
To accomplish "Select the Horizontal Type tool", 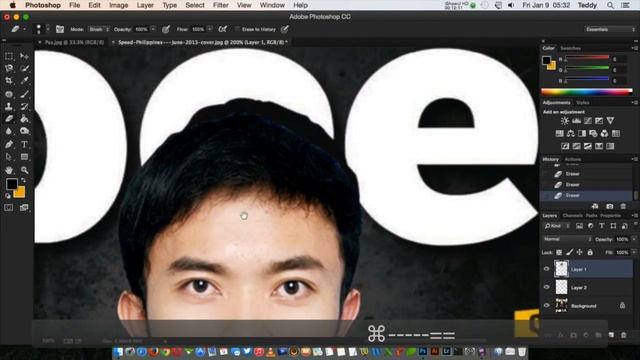I will tap(24, 144).
